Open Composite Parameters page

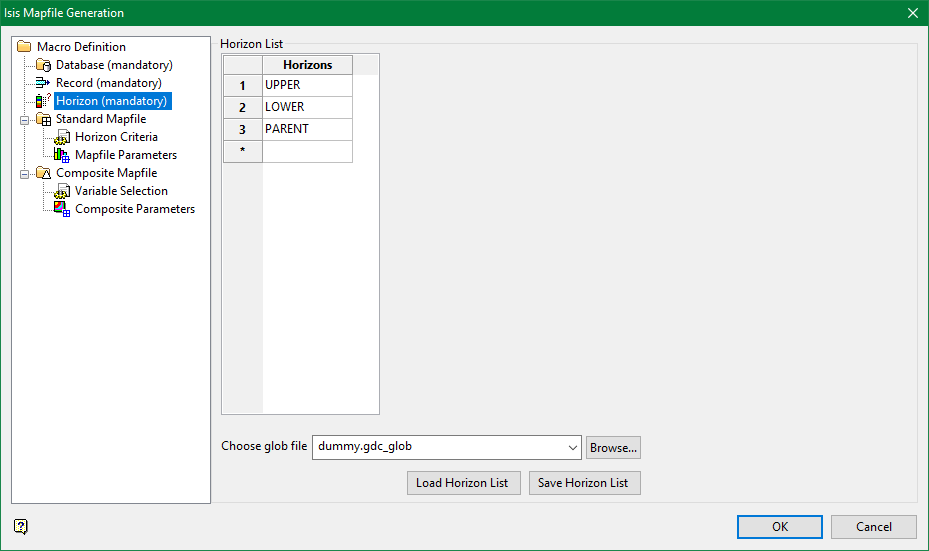[x=134, y=209]
